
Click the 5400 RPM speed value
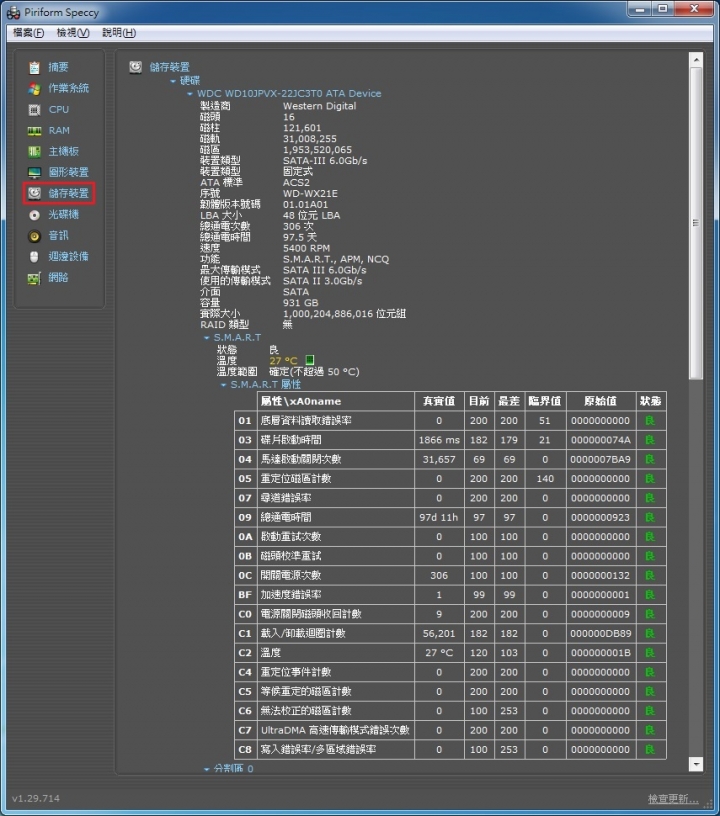[x=306, y=248]
